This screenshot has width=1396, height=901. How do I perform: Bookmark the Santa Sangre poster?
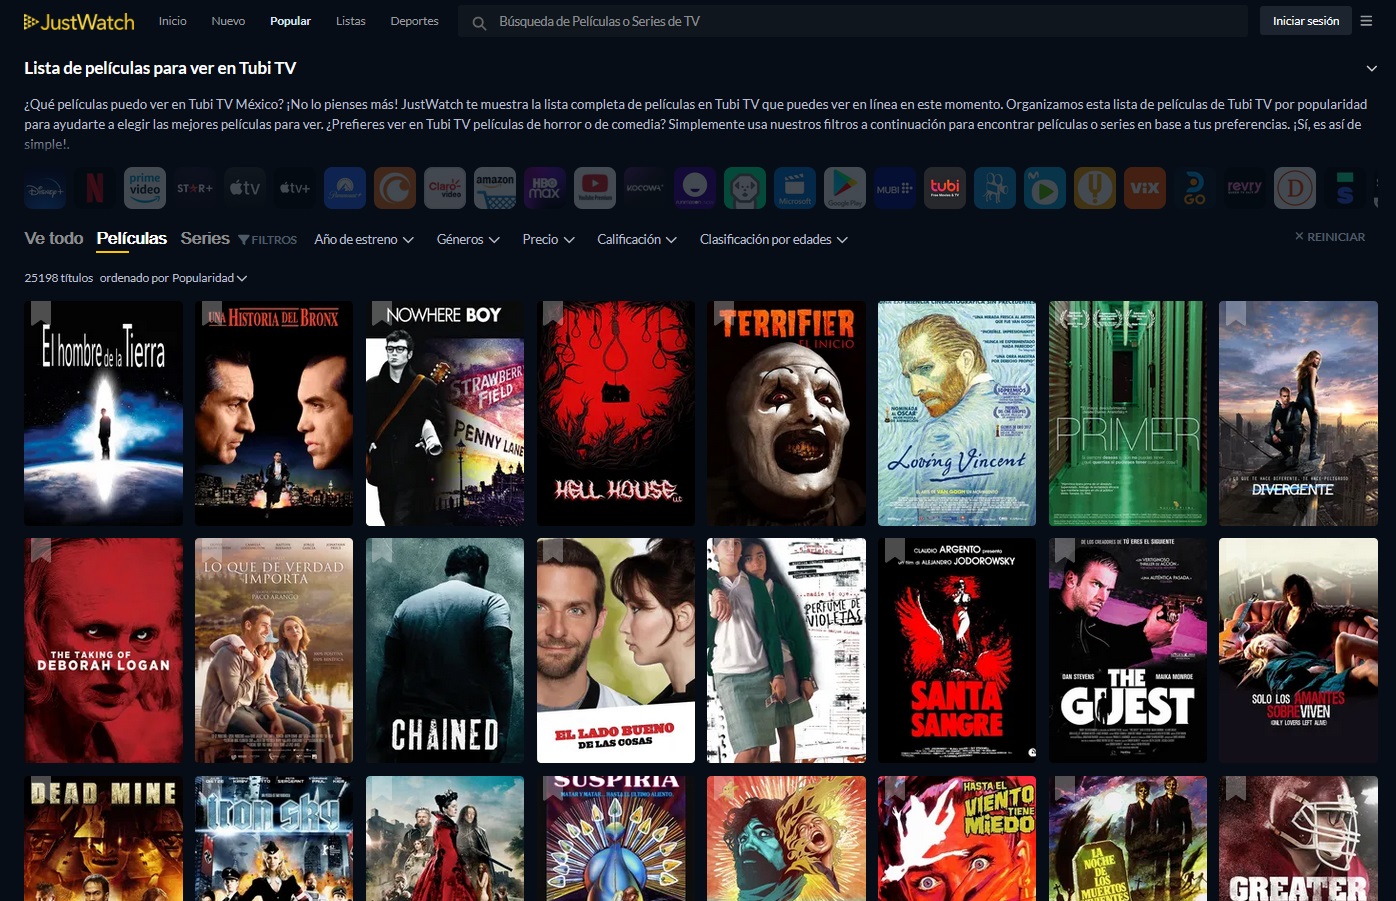pos(894,551)
